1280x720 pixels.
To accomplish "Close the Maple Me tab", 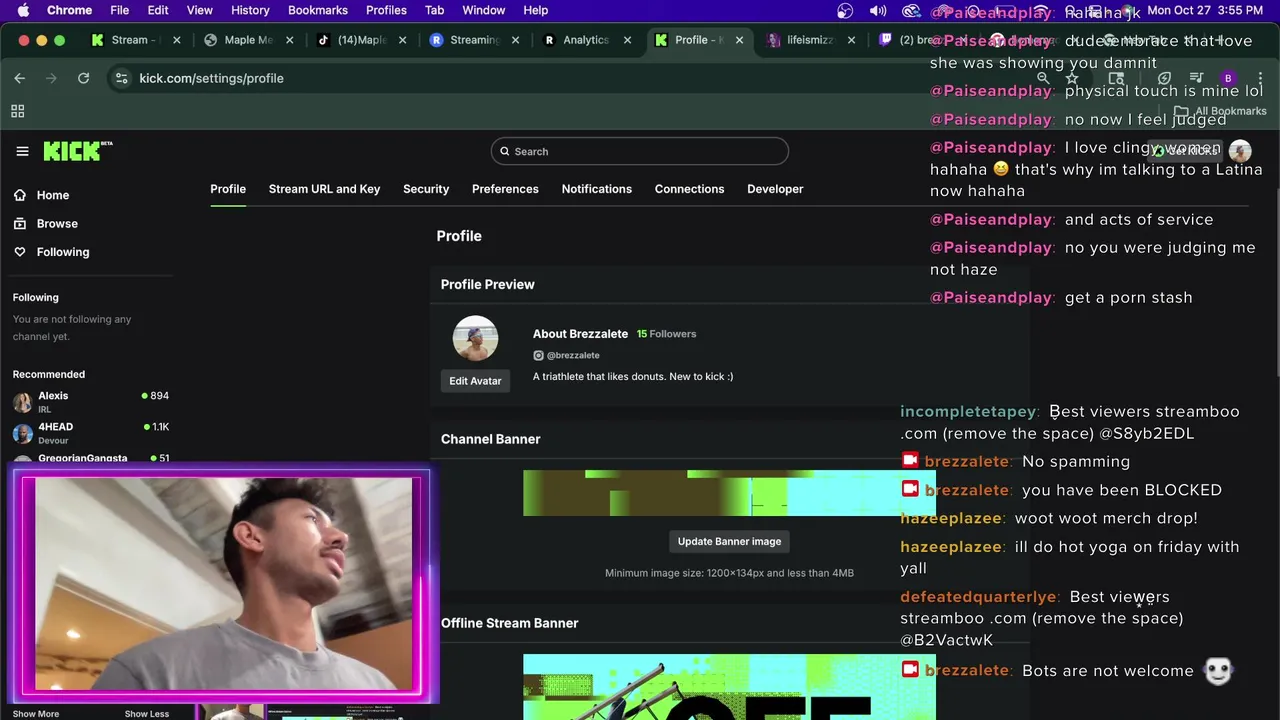I will point(290,40).
